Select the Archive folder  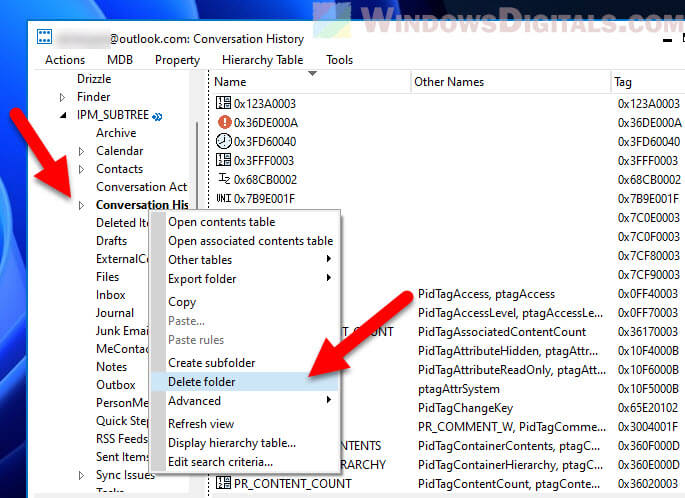(116, 133)
